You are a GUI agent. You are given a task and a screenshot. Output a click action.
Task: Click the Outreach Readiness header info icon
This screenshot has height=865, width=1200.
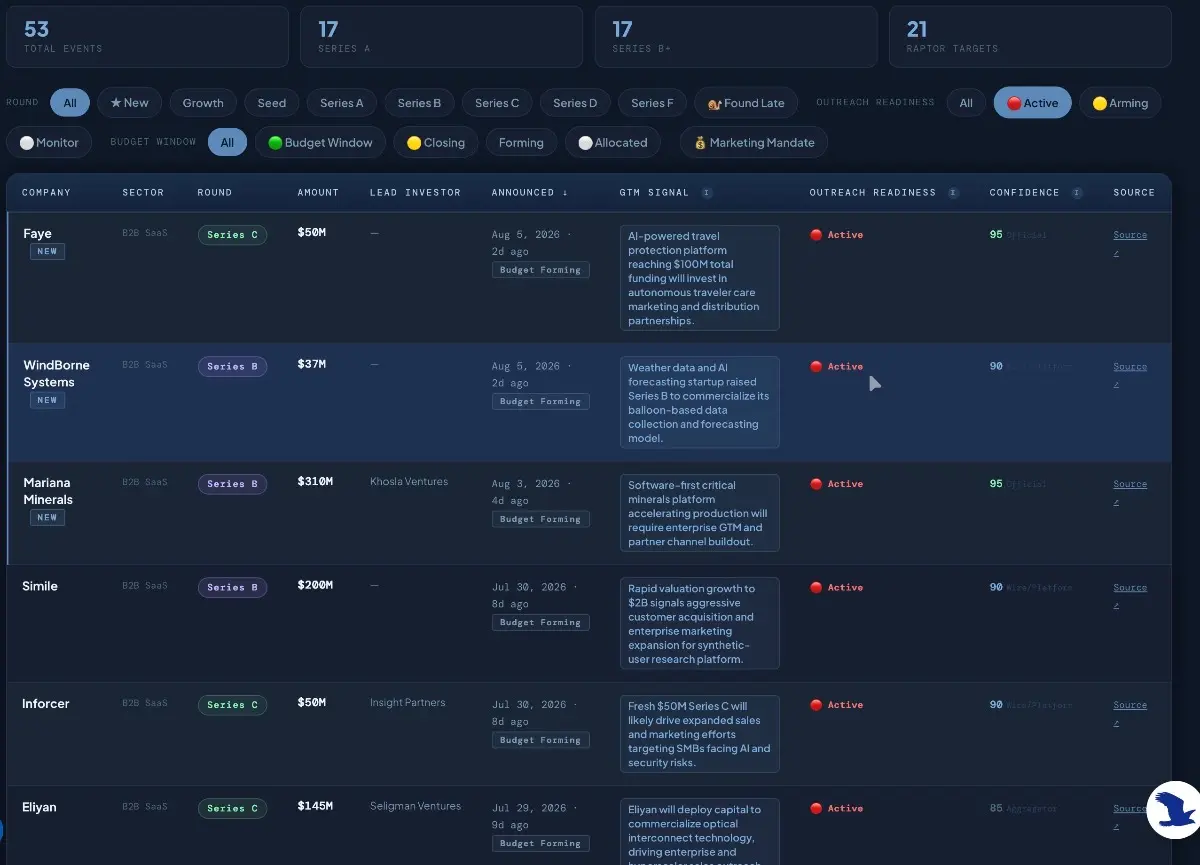tap(953, 193)
